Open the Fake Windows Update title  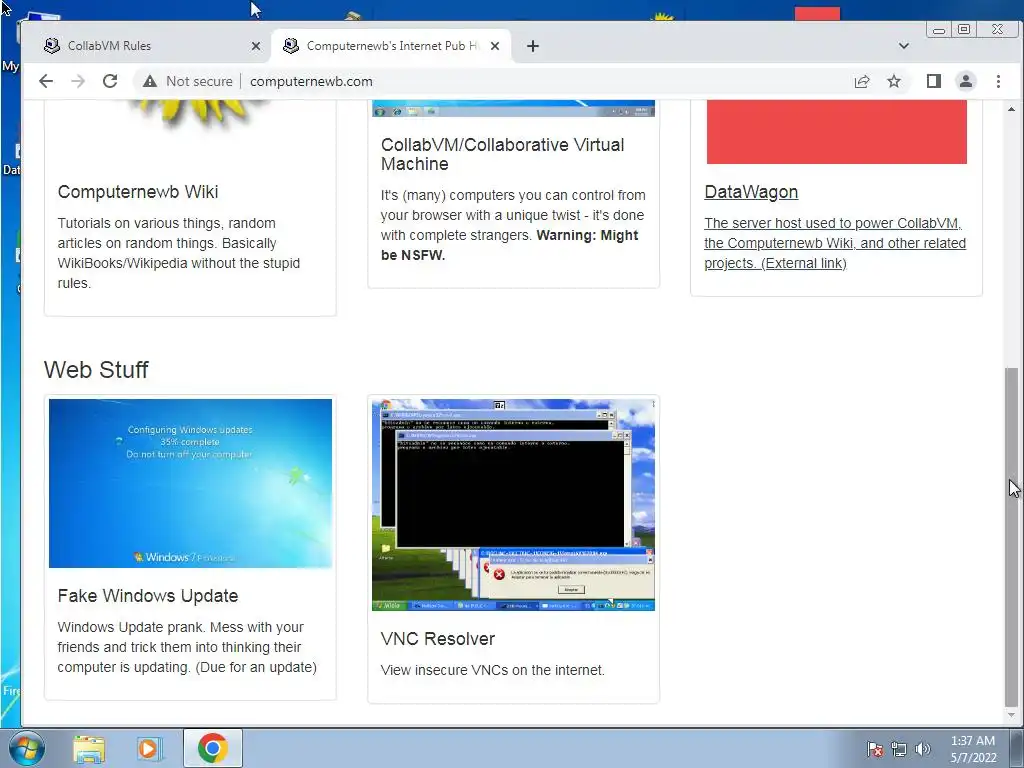148,596
